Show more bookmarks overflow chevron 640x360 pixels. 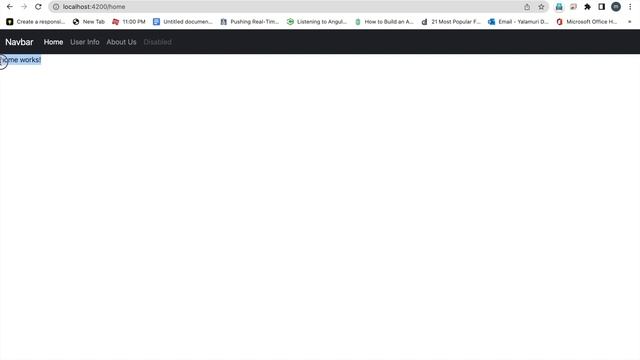pos(630,22)
